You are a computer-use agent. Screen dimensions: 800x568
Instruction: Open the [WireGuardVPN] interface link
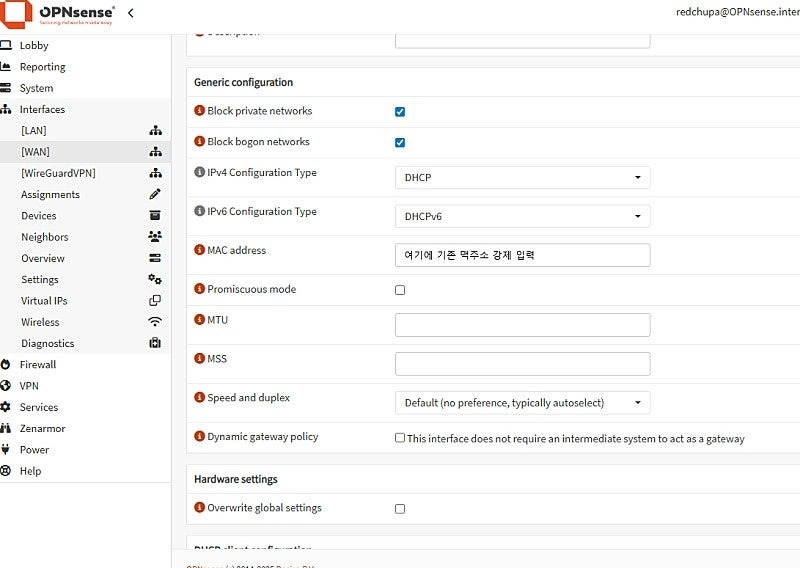[x=58, y=173]
